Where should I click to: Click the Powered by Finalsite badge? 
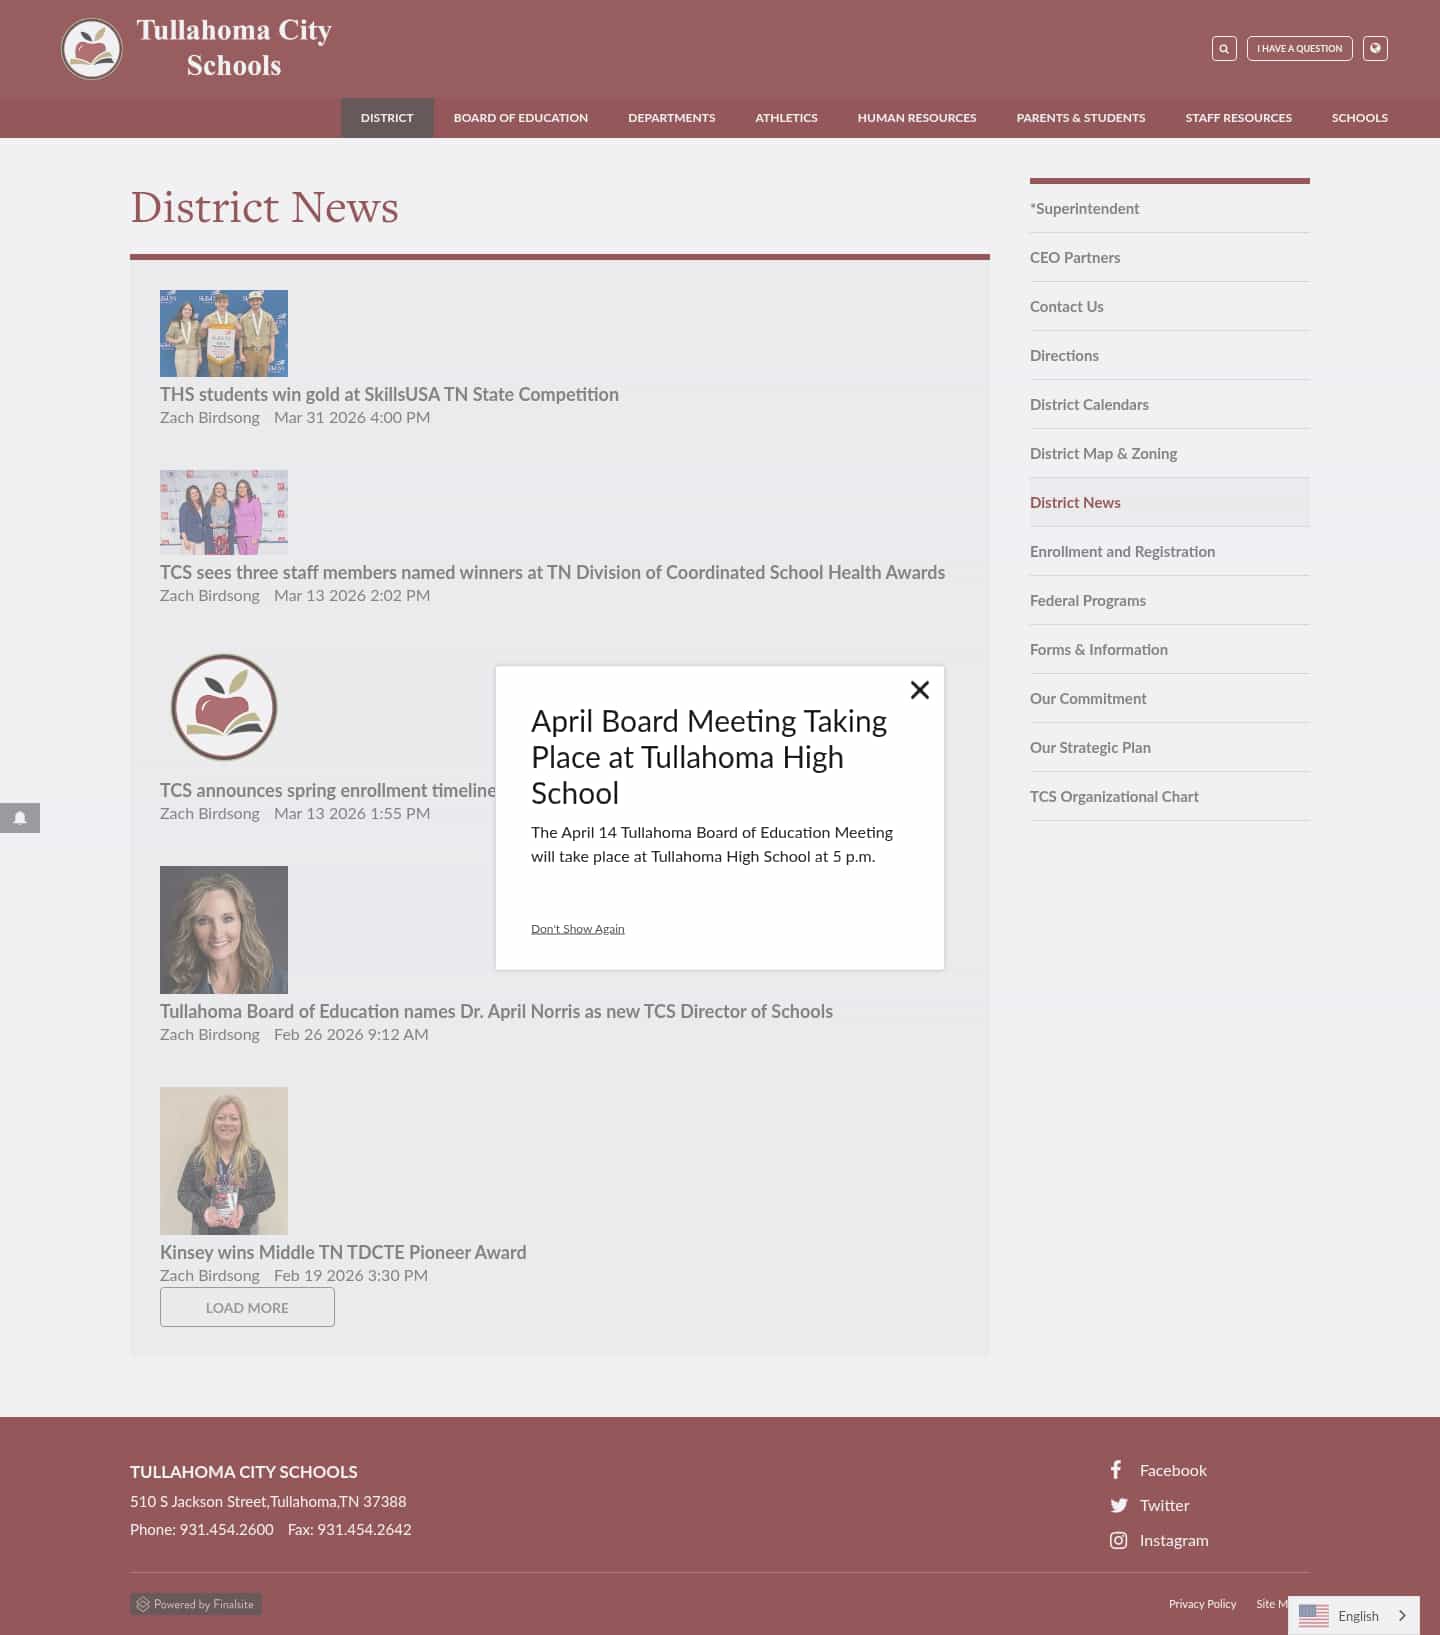196,1604
